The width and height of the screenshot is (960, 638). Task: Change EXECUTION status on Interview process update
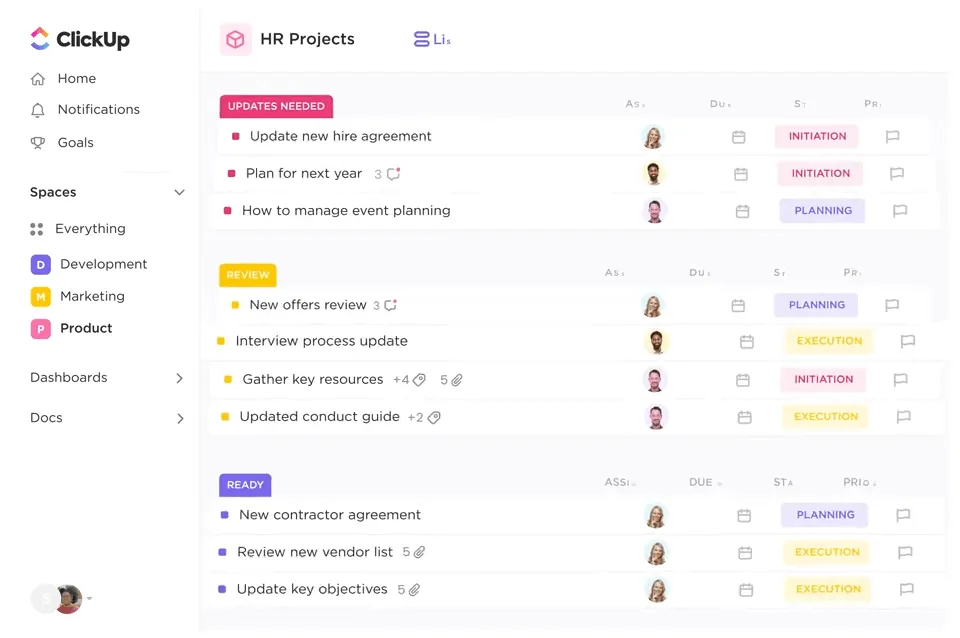[829, 341]
